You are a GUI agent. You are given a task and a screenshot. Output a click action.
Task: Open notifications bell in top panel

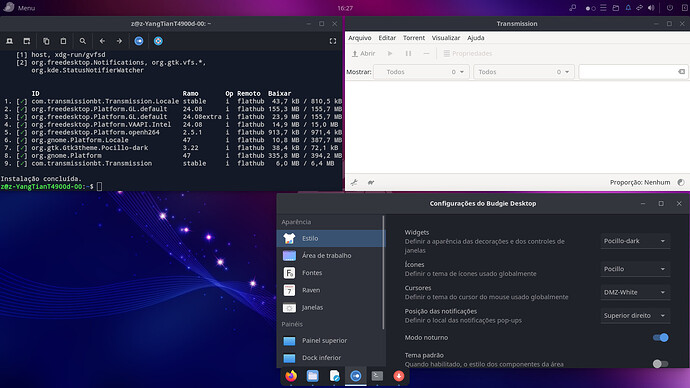pos(628,8)
